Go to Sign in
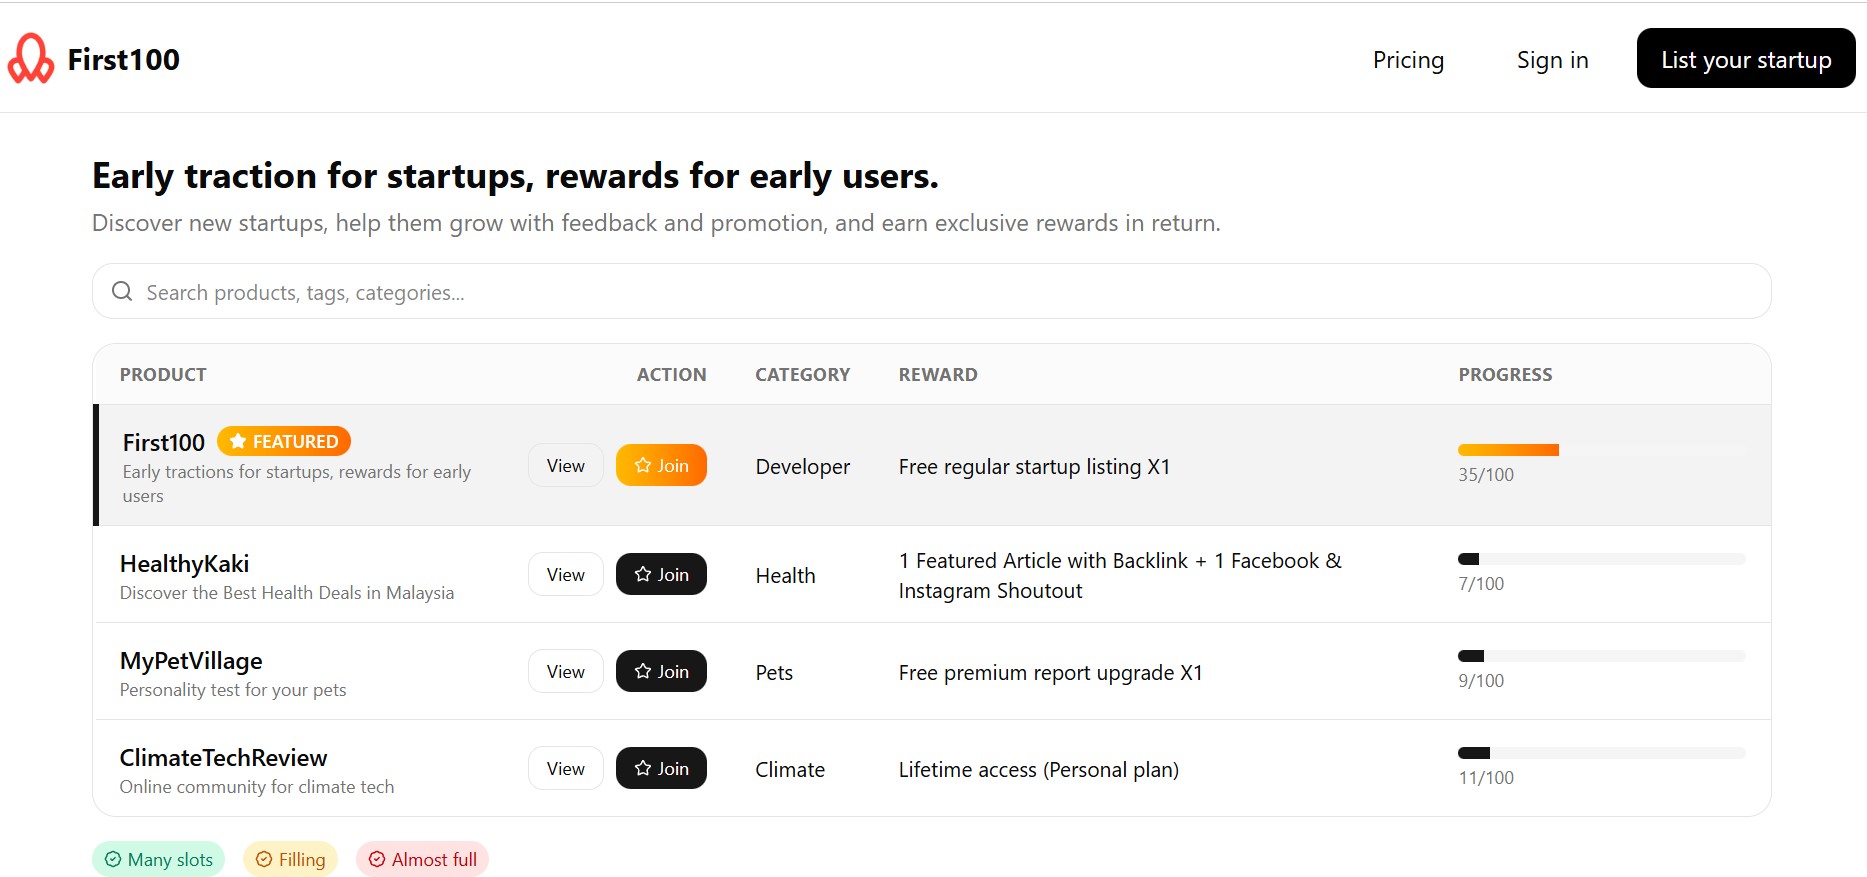The height and width of the screenshot is (877, 1867). 1552,60
